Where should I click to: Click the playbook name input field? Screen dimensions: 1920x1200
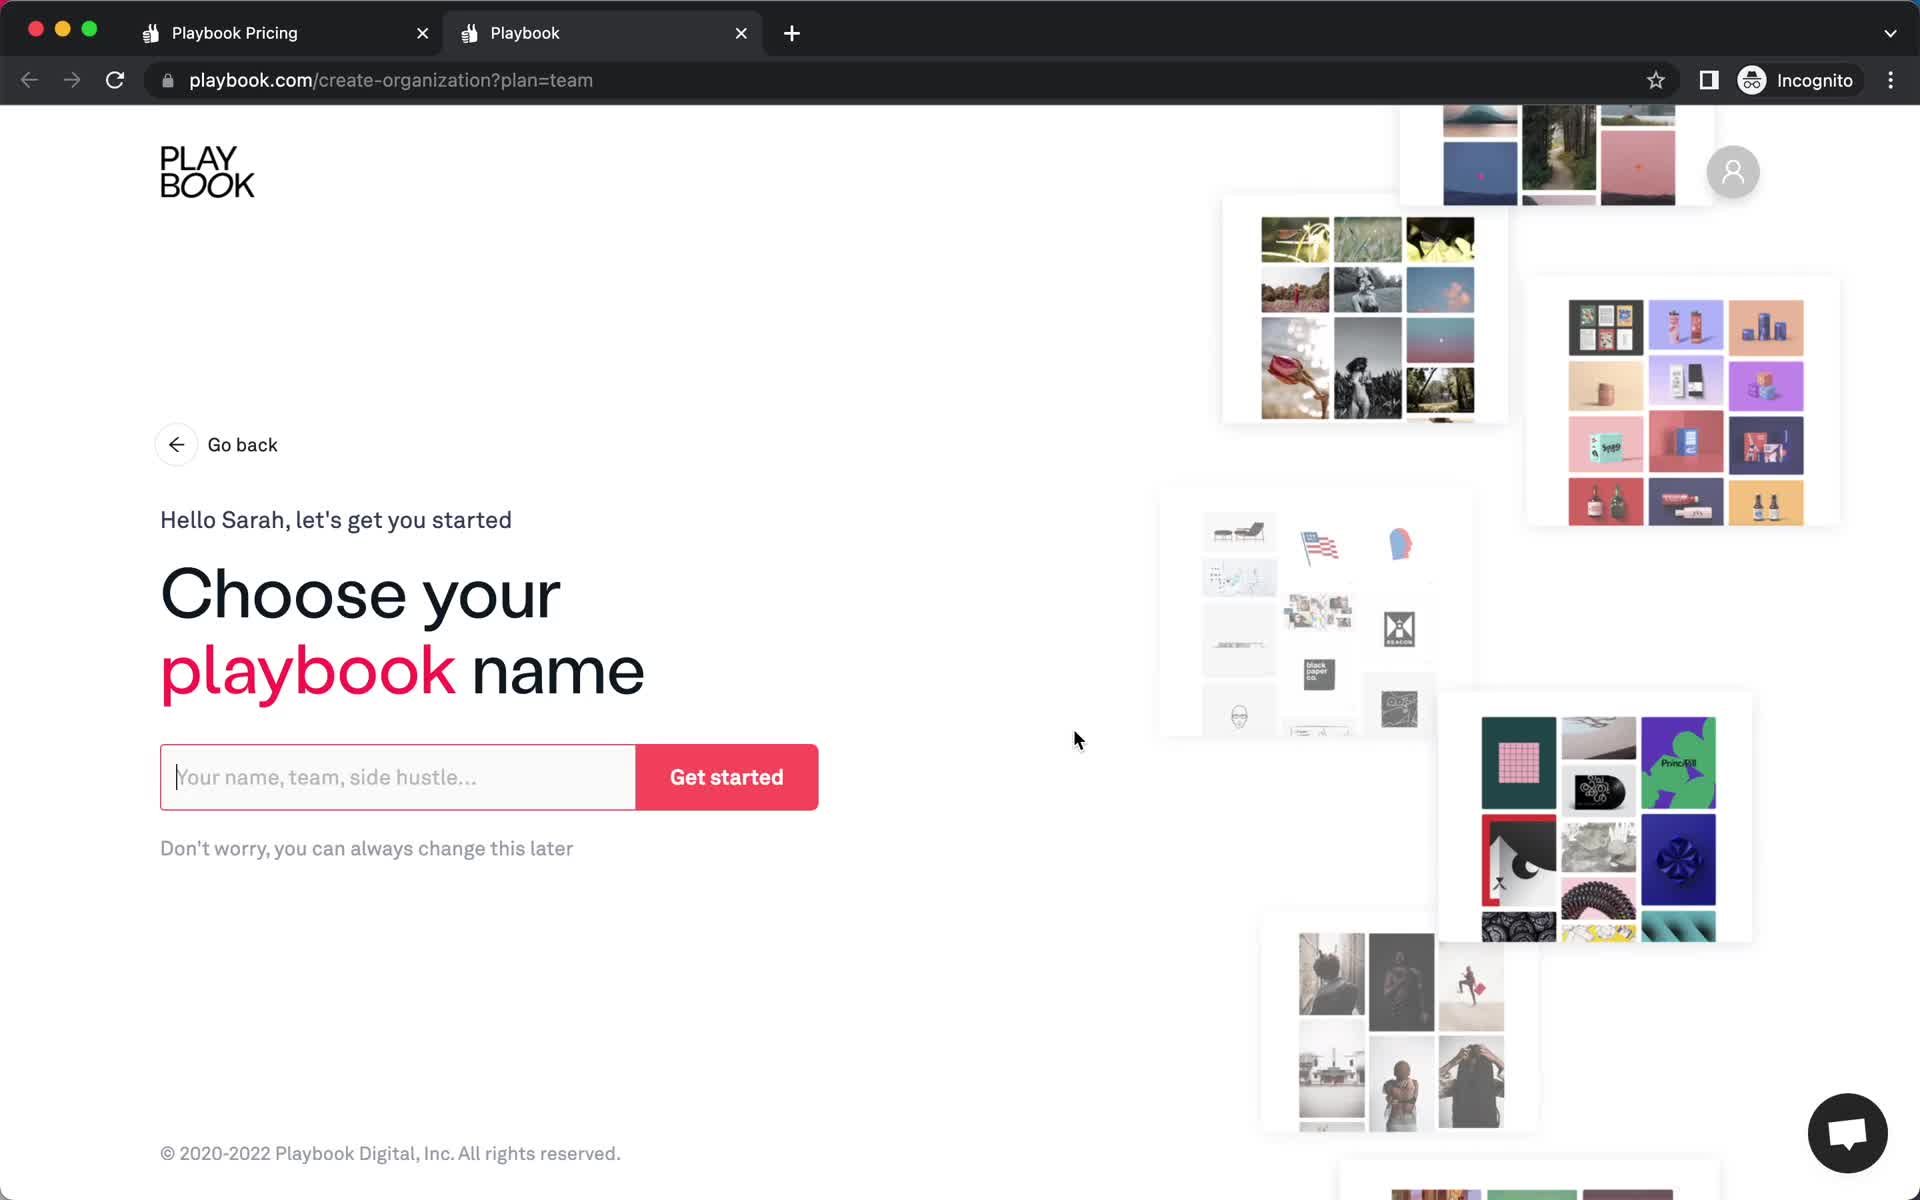click(x=398, y=777)
